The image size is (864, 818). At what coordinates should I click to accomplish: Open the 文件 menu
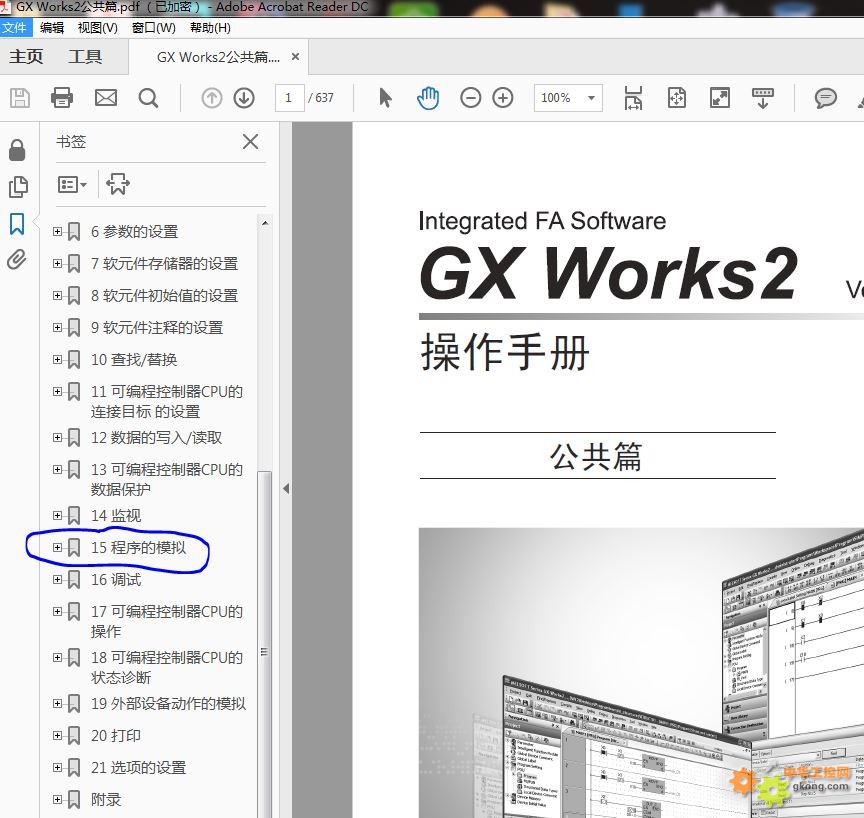pyautogui.click(x=14, y=28)
